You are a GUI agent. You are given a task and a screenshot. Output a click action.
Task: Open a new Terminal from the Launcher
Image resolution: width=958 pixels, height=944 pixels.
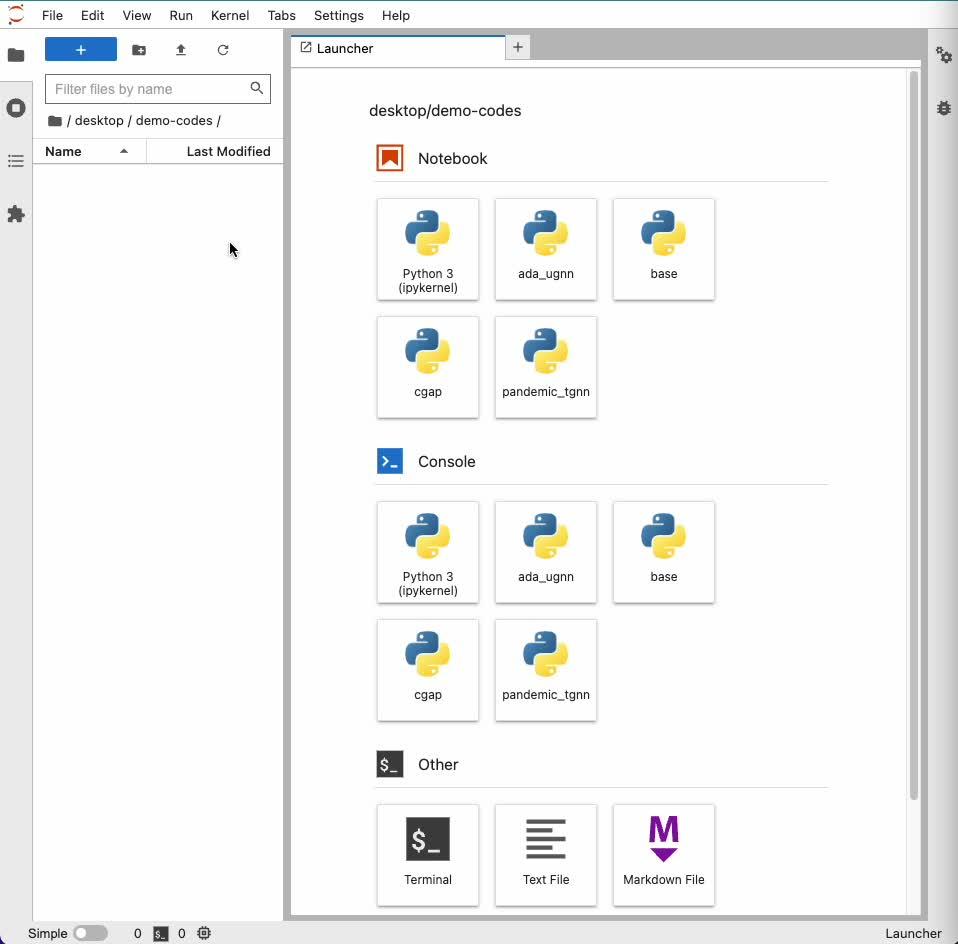428,855
